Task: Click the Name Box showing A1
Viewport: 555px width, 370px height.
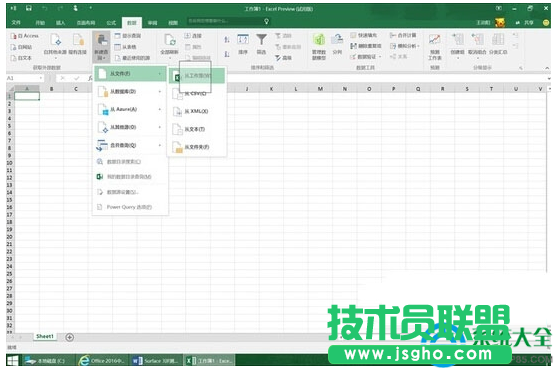Action: (24, 78)
